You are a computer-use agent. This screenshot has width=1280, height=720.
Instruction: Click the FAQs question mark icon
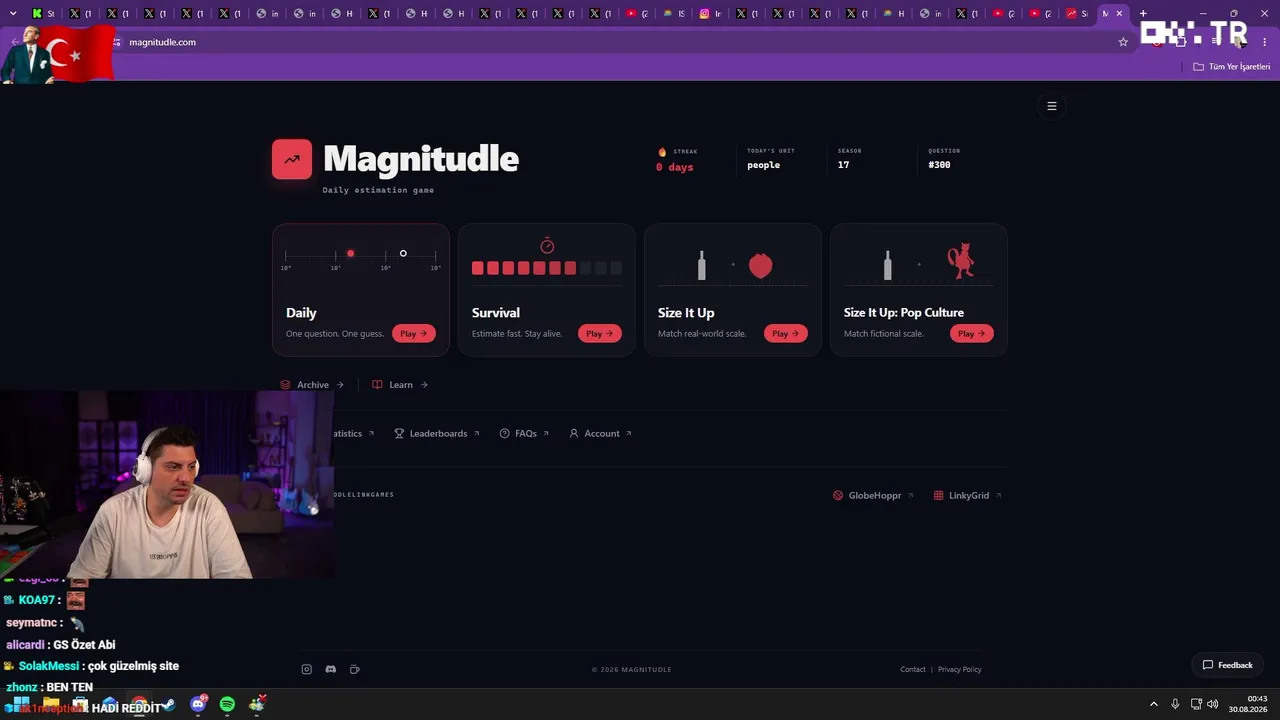point(504,434)
